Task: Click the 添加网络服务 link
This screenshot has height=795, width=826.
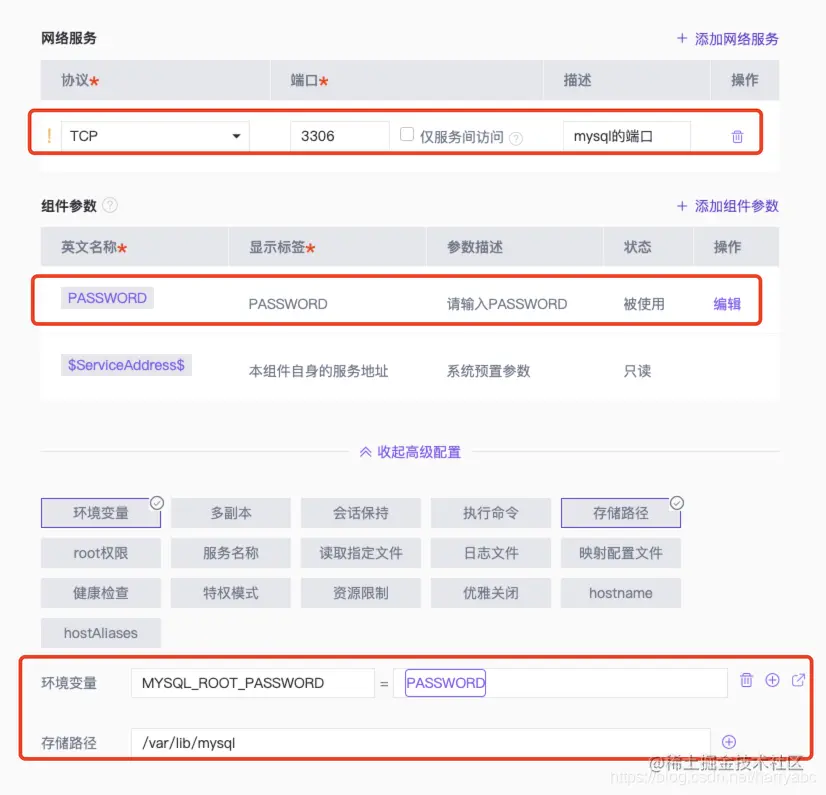Action: coord(733,38)
